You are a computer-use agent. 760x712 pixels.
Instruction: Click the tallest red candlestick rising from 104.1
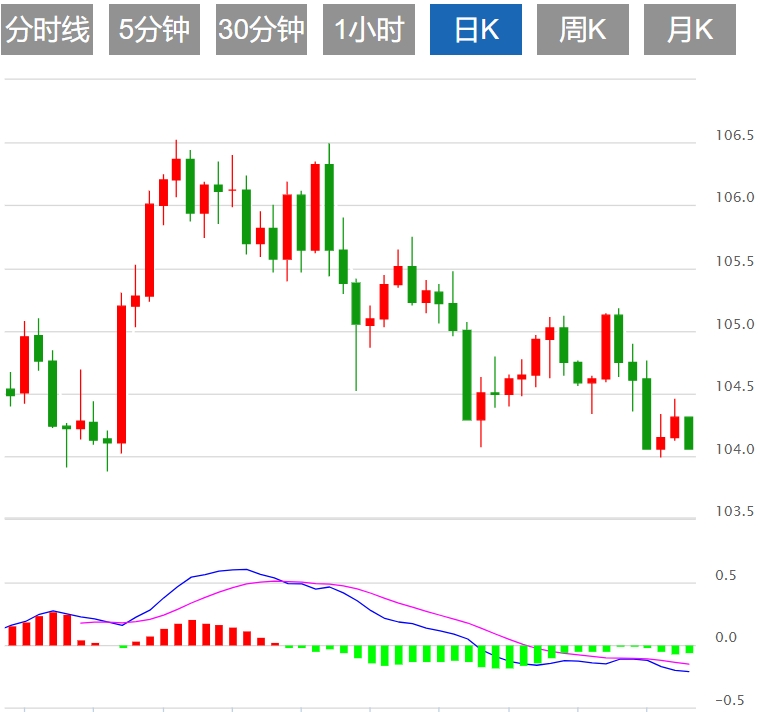[x=121, y=374]
